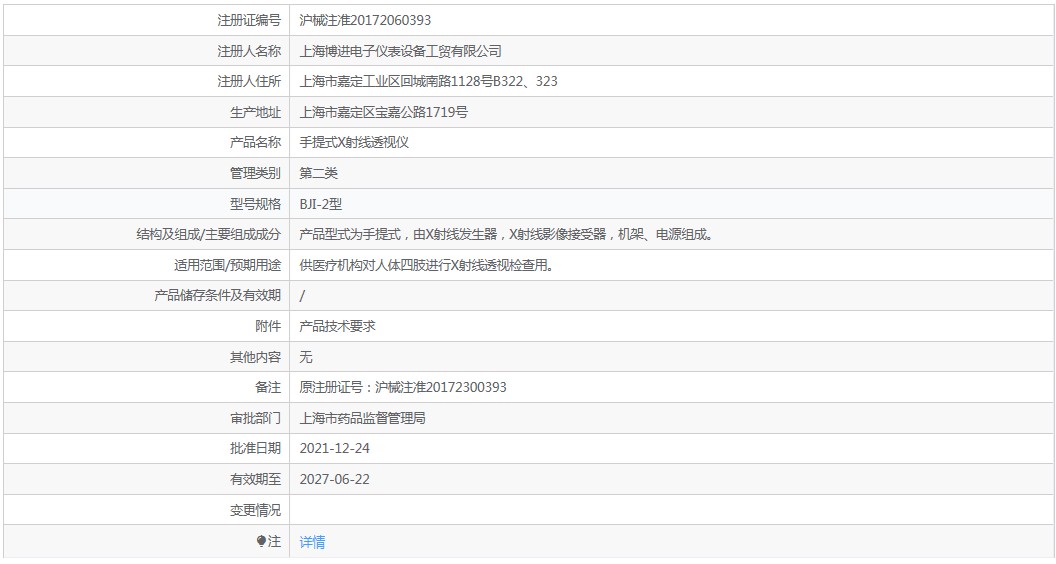The image size is (1056, 564).
Task: Select intended use text 供医疗机构对人体四肢进行X射线透视检查用
Action: coord(427,265)
